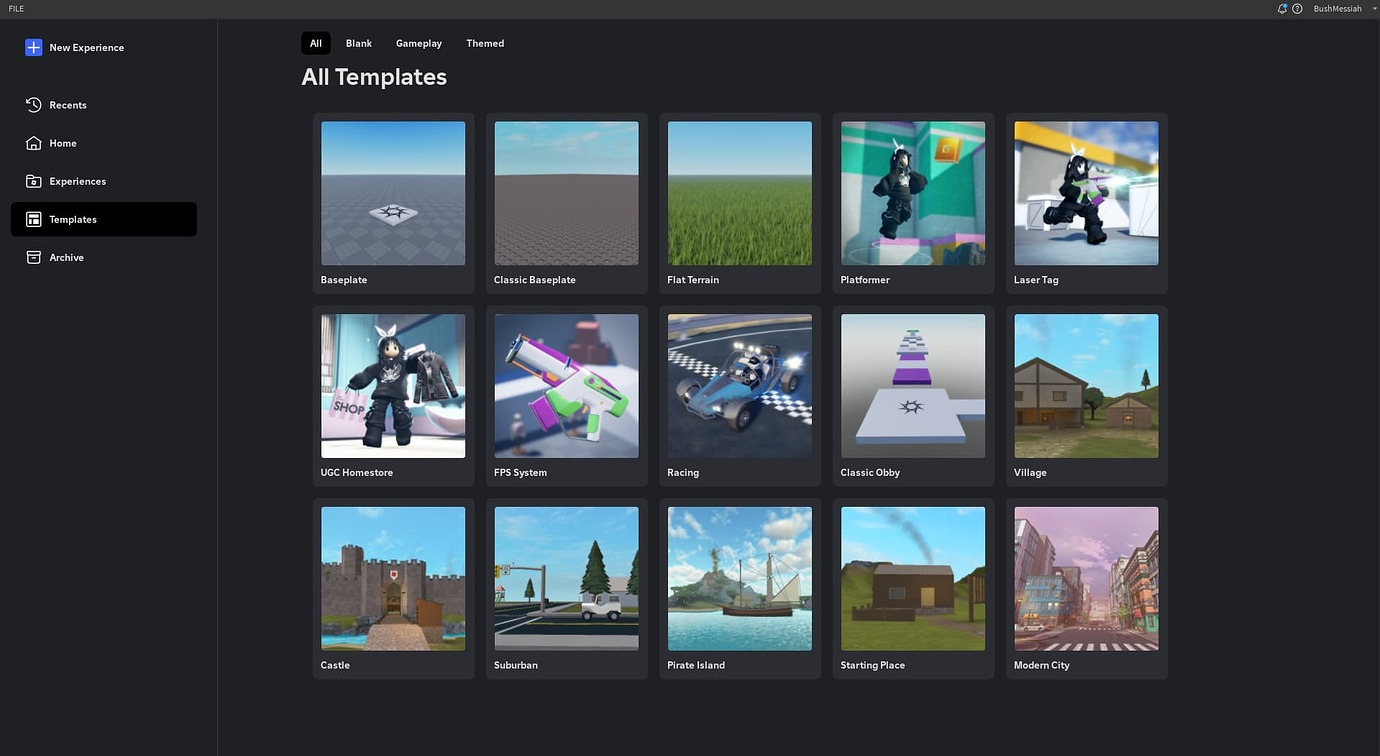Switch to the Themed templates tab

(x=485, y=43)
